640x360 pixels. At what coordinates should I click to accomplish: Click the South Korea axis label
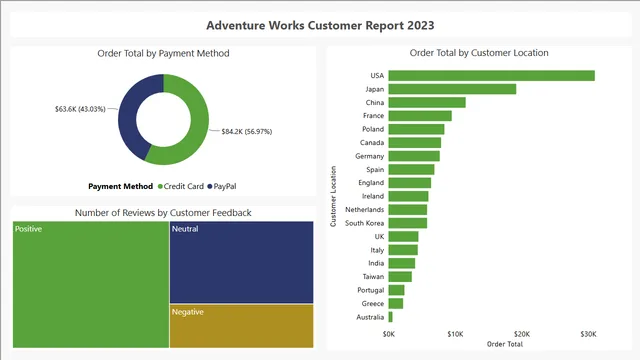click(x=364, y=223)
